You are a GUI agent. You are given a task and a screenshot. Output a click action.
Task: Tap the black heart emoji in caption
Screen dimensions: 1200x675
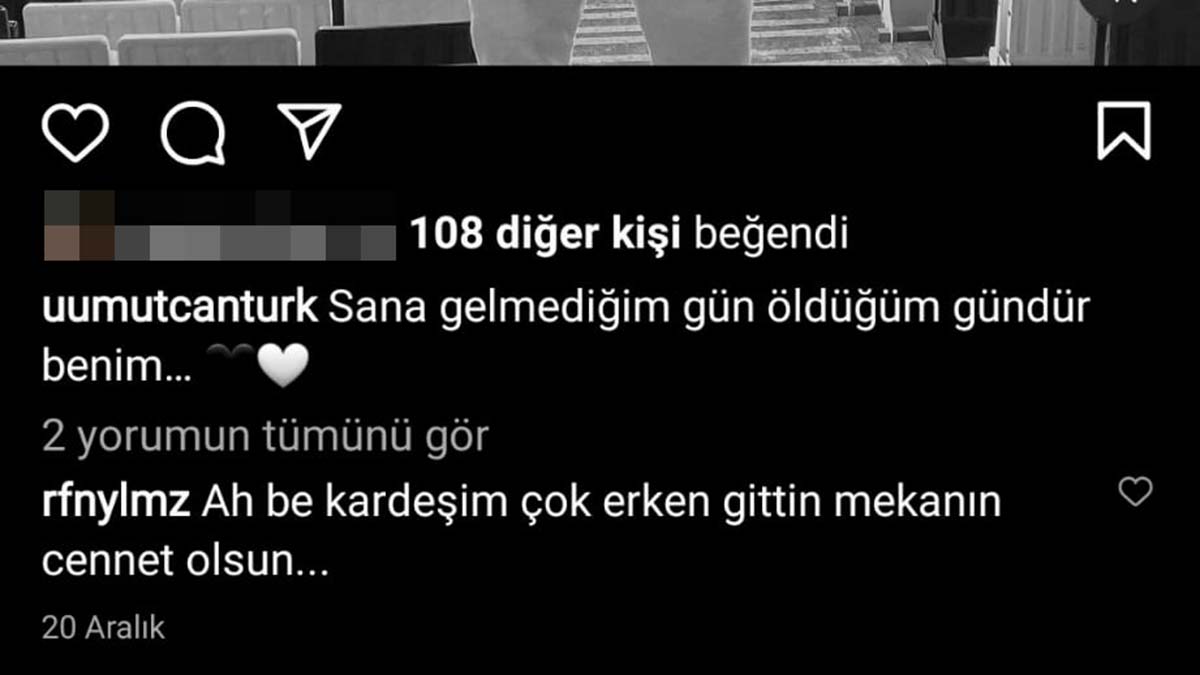[x=229, y=358]
